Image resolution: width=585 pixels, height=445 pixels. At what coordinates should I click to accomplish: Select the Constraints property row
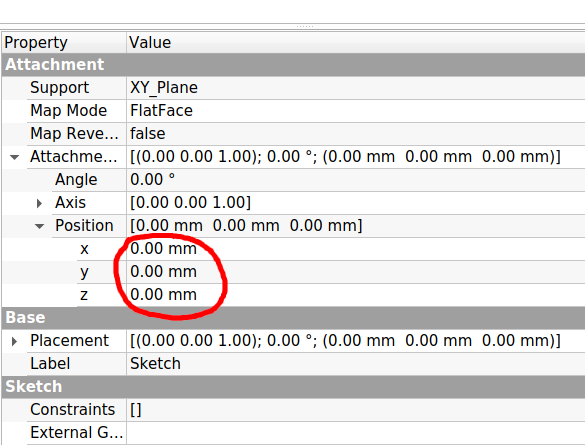[293, 410]
